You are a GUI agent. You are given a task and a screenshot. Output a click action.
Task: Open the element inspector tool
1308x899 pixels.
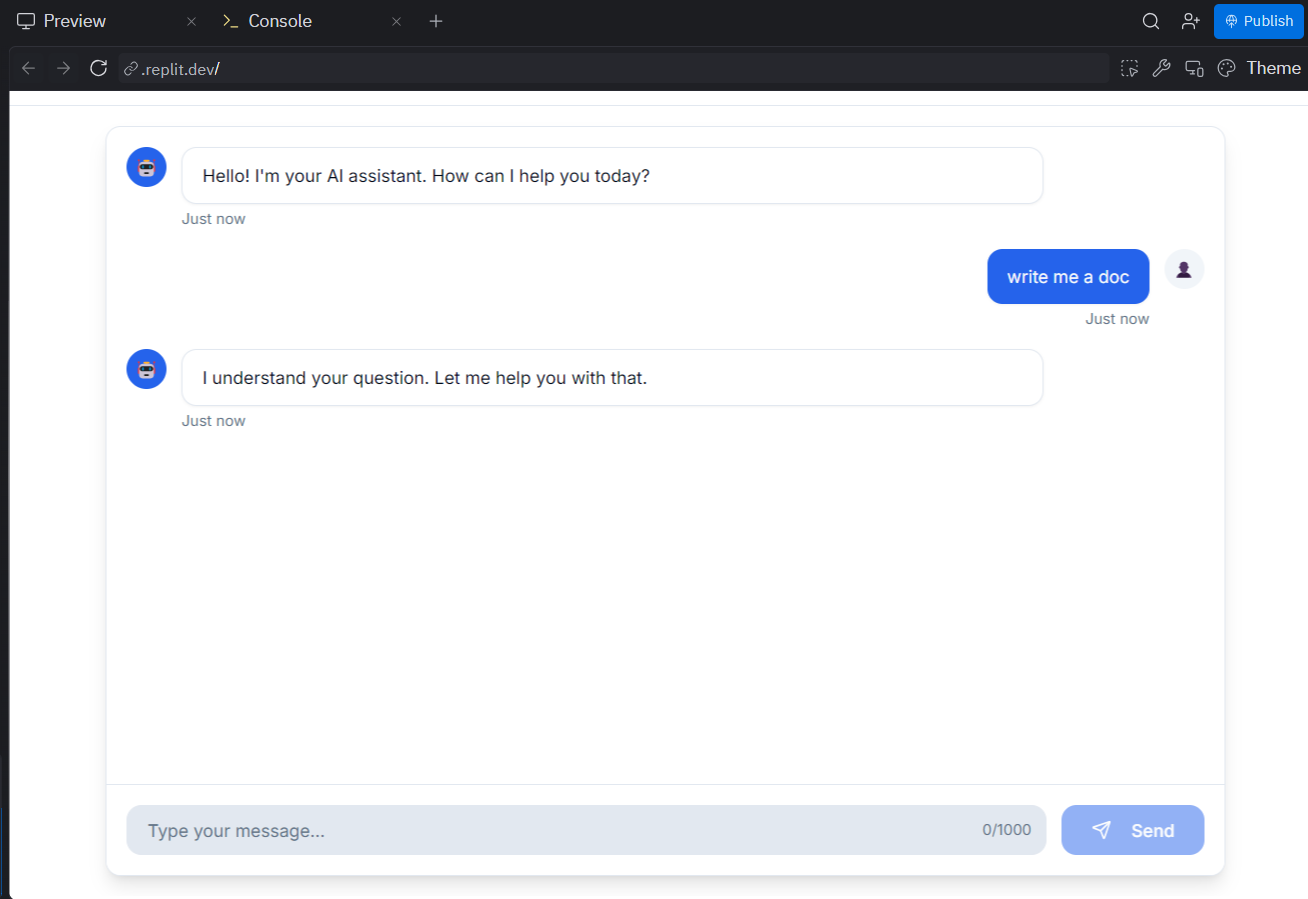pos(1129,68)
